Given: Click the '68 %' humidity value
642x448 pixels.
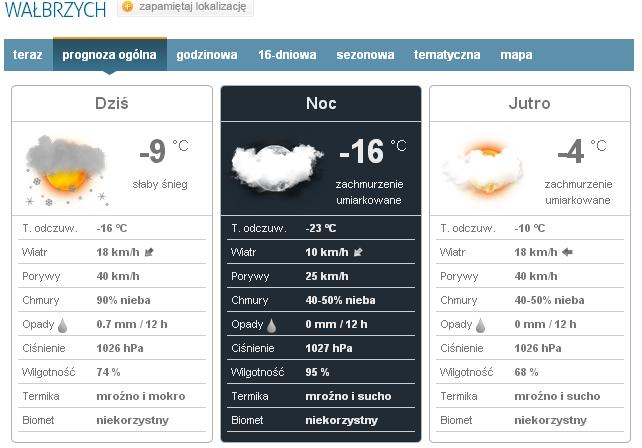Looking at the screenshot, I should point(526,372).
